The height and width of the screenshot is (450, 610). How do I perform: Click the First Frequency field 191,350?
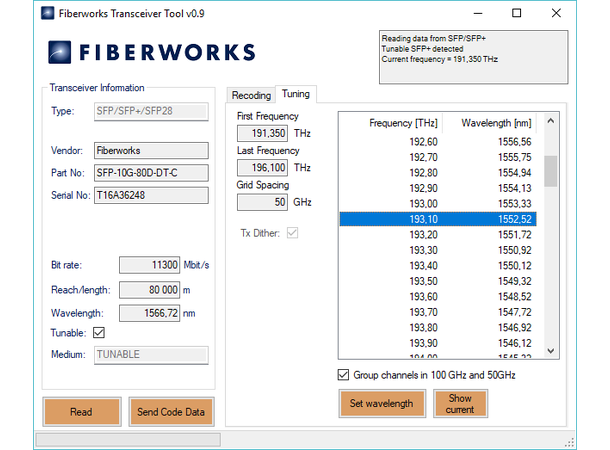(262, 133)
